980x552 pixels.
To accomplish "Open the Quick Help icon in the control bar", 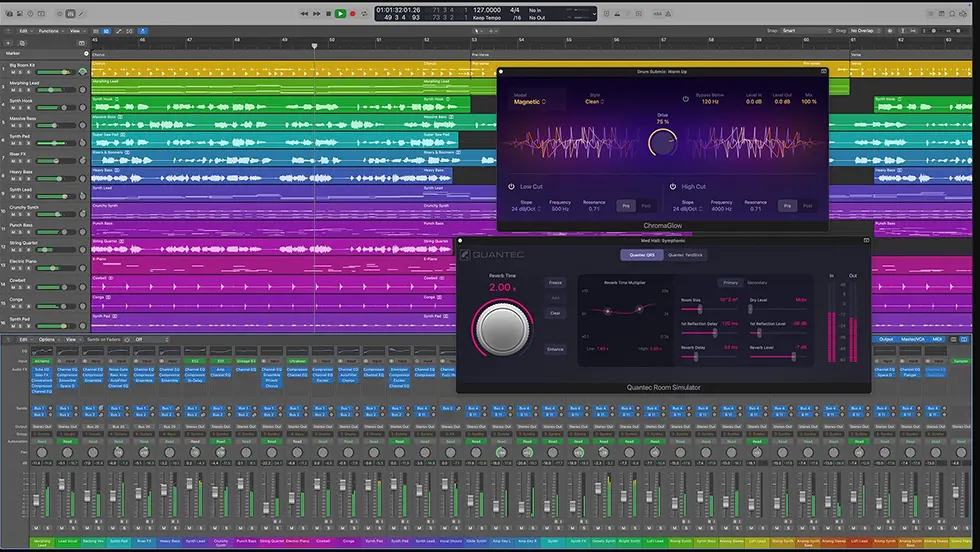I will coord(30,14).
